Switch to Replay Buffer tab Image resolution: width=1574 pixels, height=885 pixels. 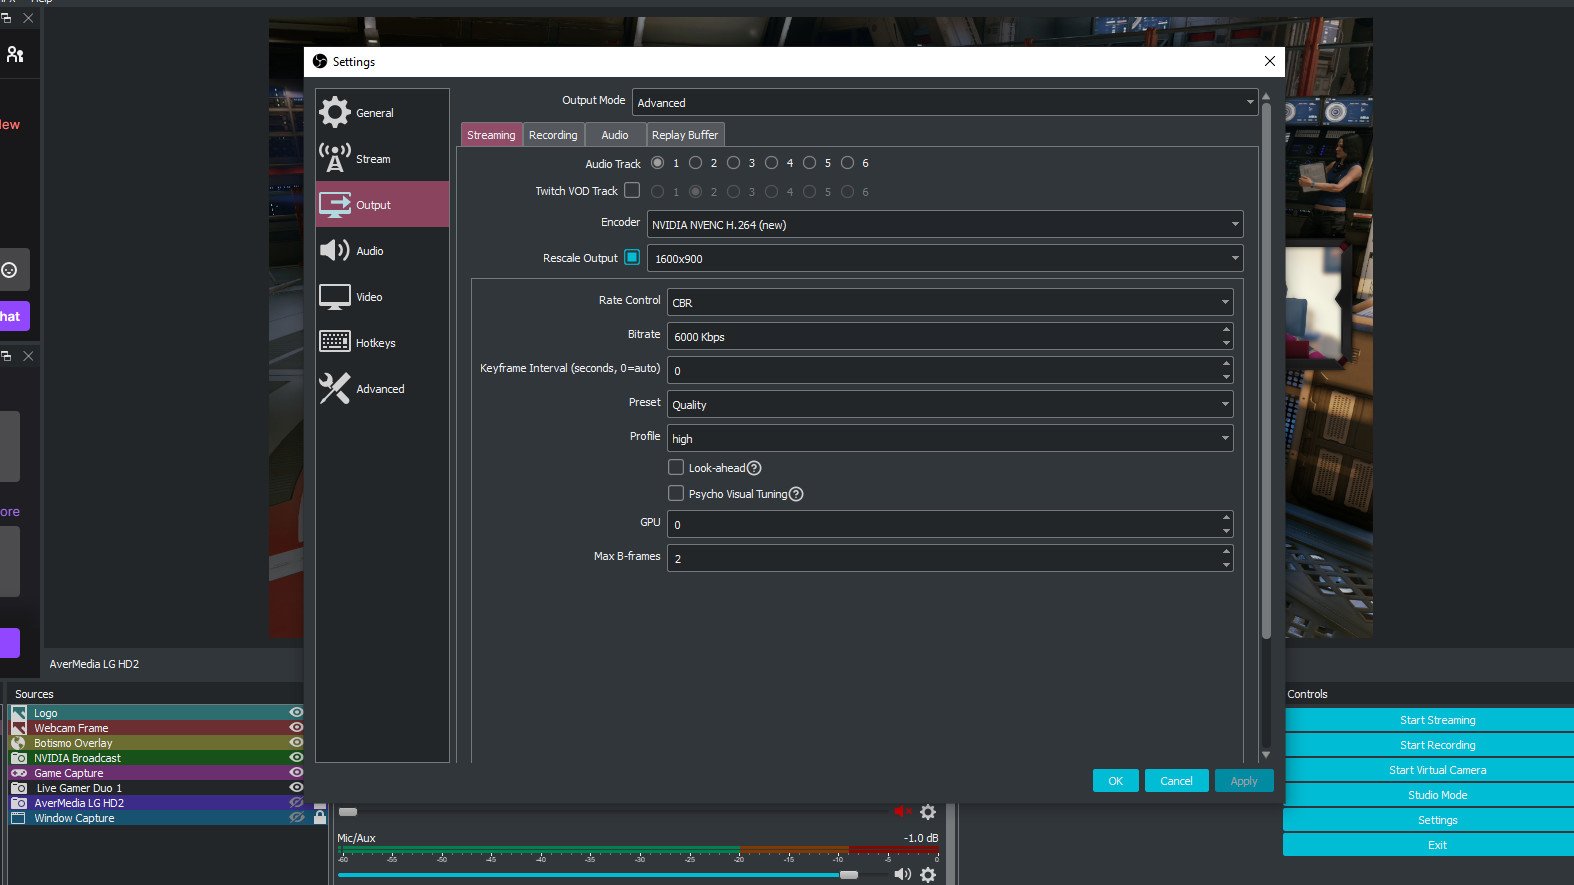coord(685,135)
